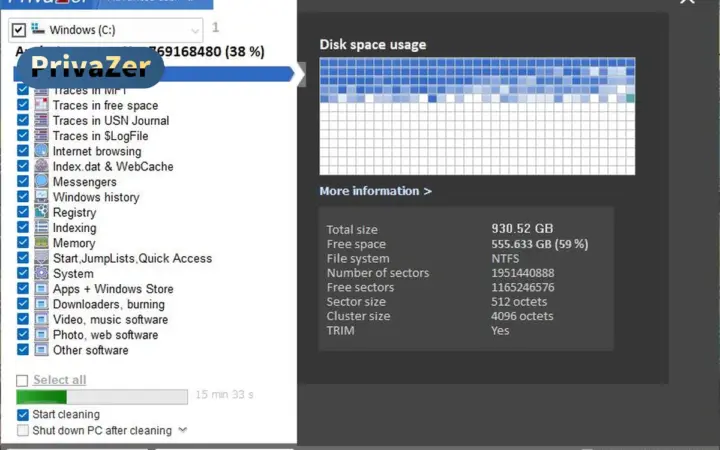Expand the shut down options arrow
Screen dimensions: 720x450
(183, 430)
